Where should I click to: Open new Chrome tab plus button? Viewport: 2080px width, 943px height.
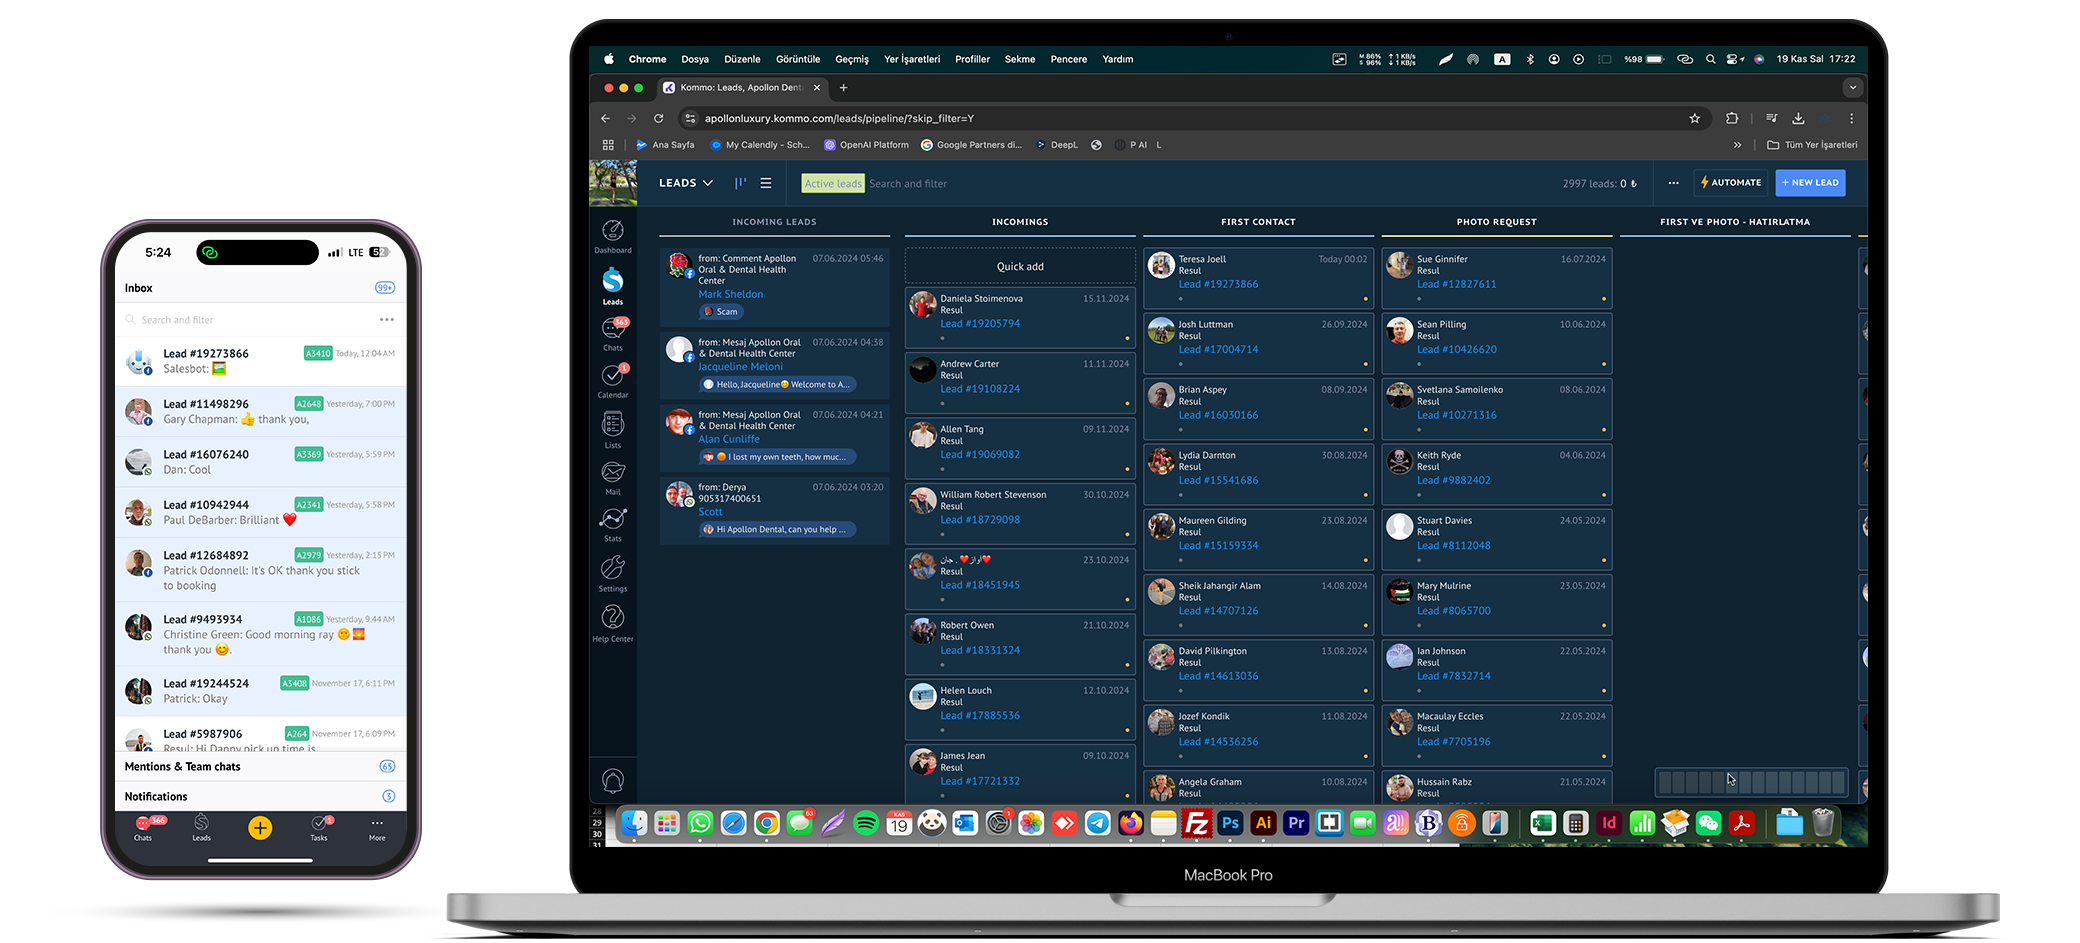(x=844, y=88)
